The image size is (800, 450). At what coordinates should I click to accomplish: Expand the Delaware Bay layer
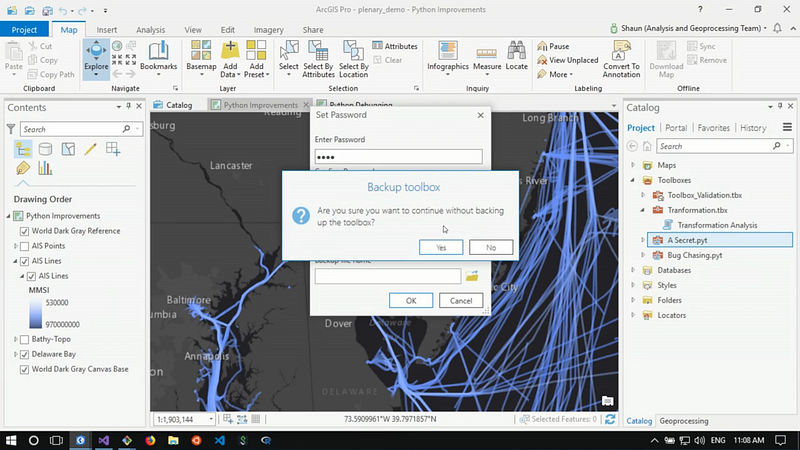16,354
